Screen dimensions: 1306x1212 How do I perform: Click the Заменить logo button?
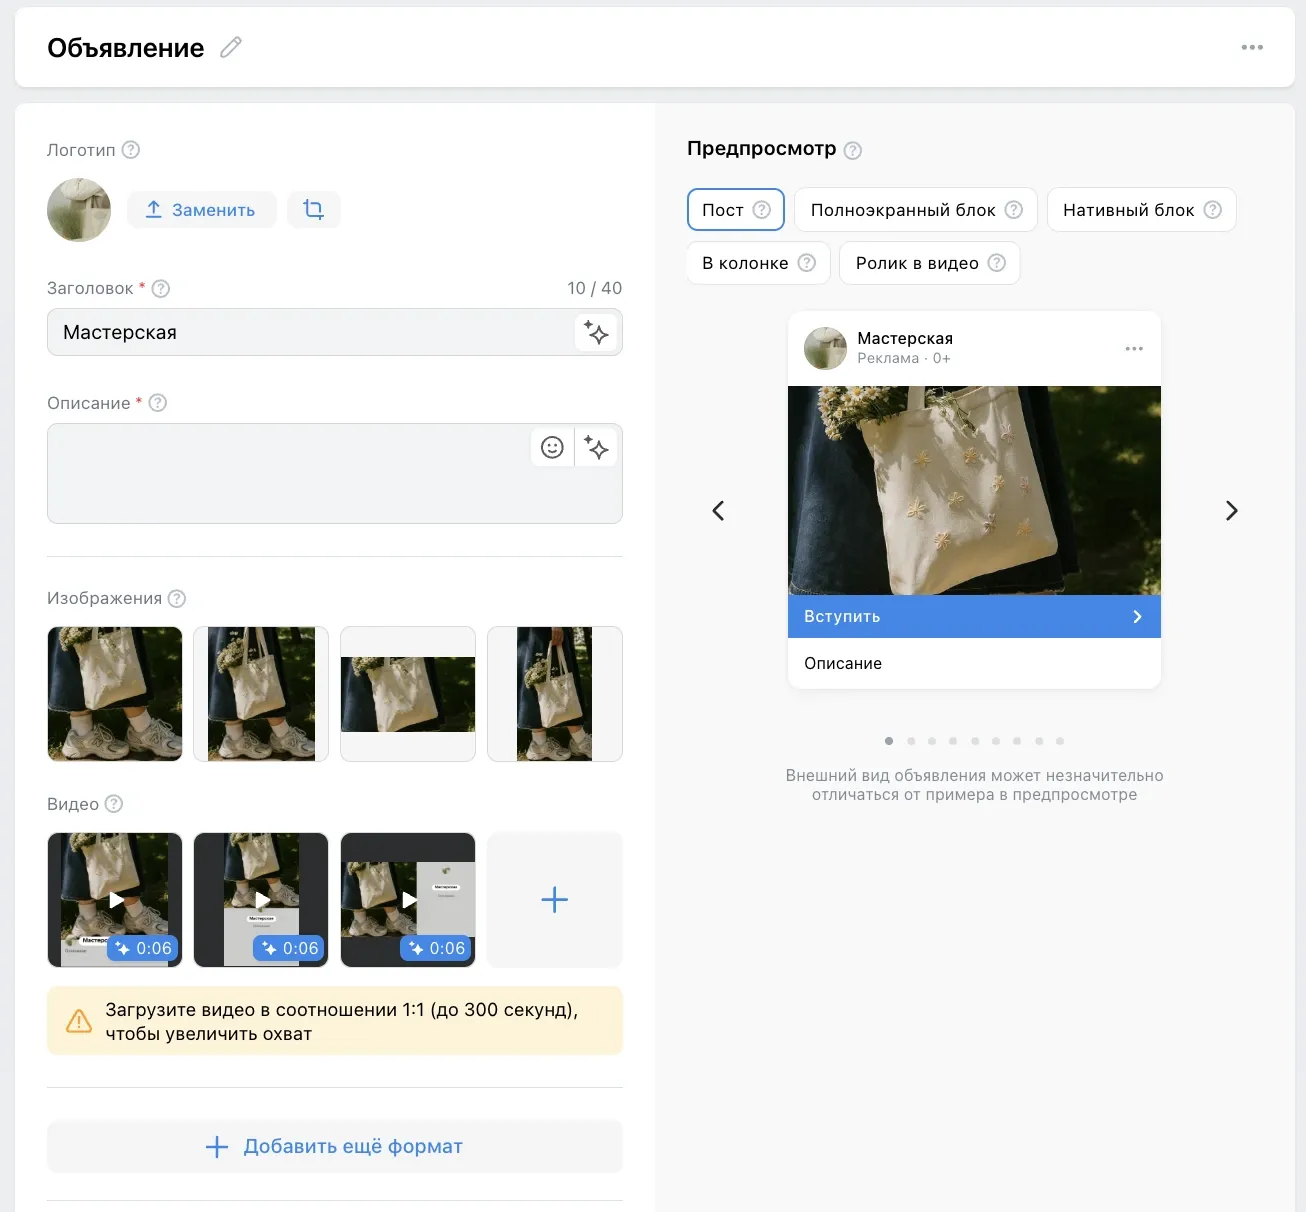coord(202,210)
